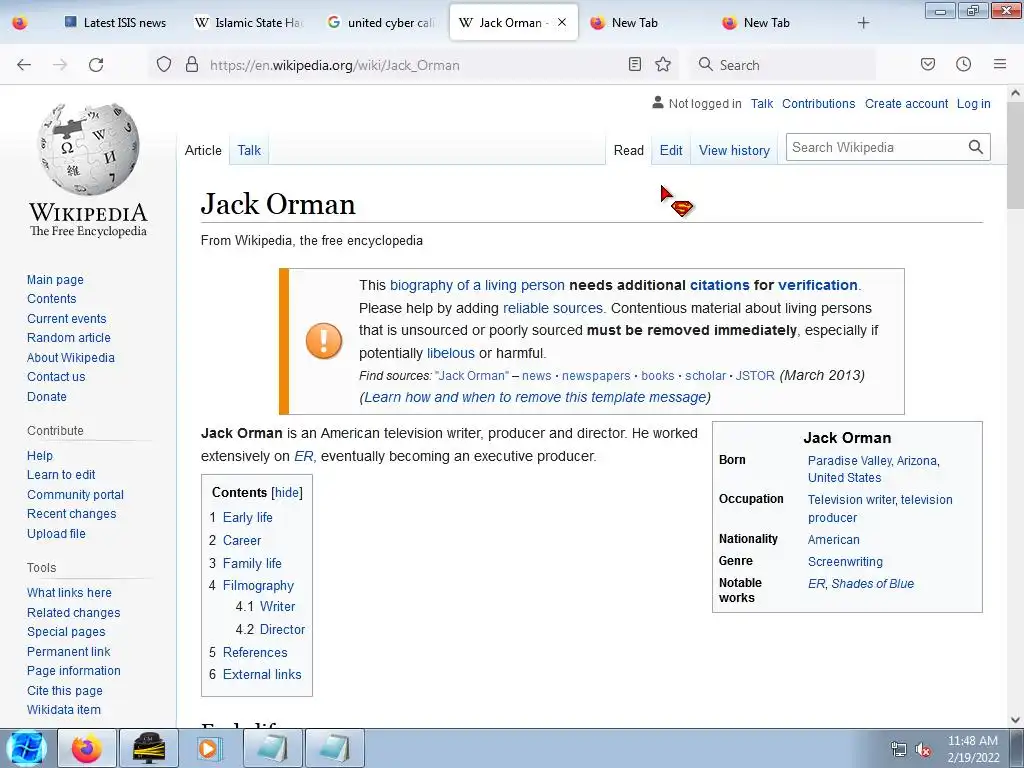Open Recent changes in sidebar
The image size is (1024, 768).
(x=71, y=514)
